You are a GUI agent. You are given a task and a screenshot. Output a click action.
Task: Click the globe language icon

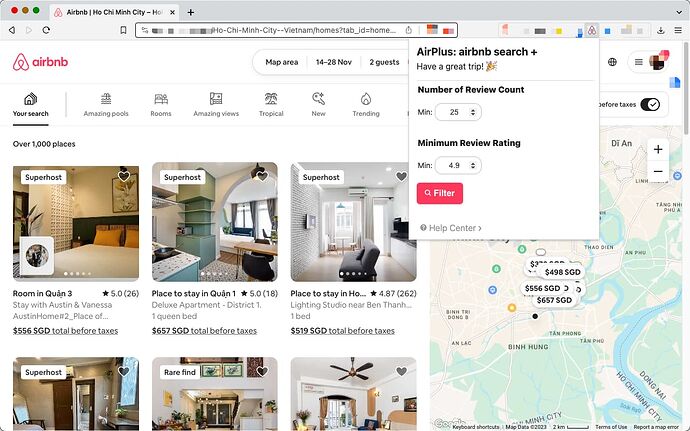612,62
